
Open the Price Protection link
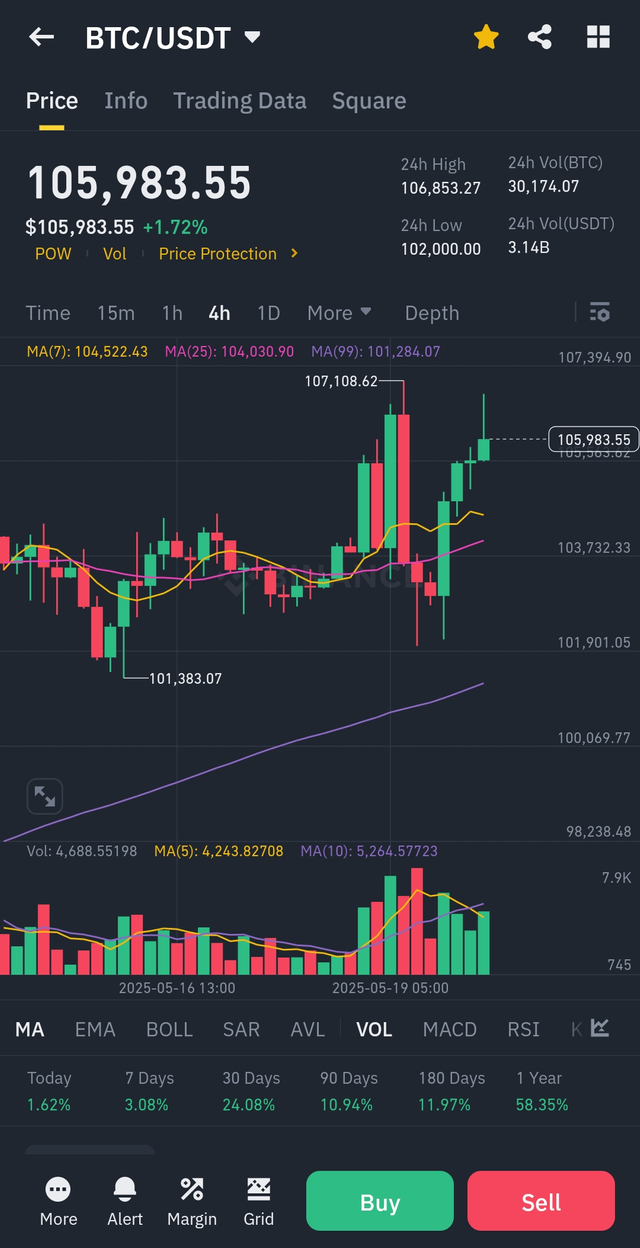pyautogui.click(x=218, y=254)
